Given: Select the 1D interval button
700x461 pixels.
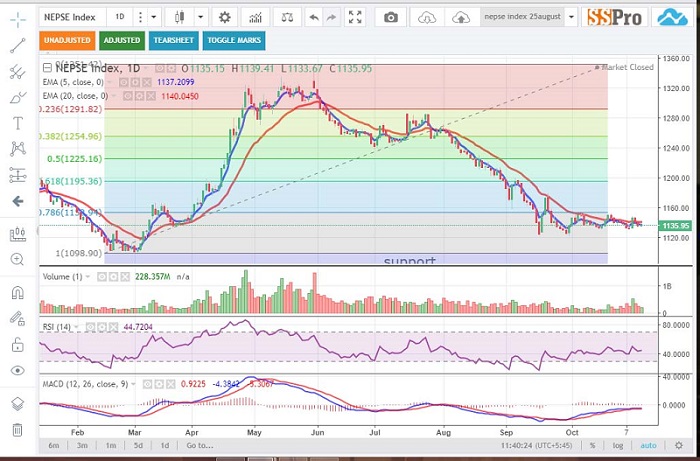Looking at the screenshot, I should pyautogui.click(x=120, y=17).
